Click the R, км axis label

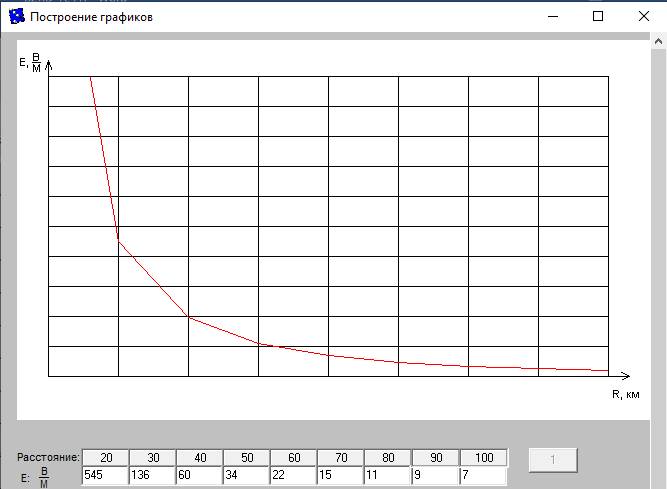(625, 395)
